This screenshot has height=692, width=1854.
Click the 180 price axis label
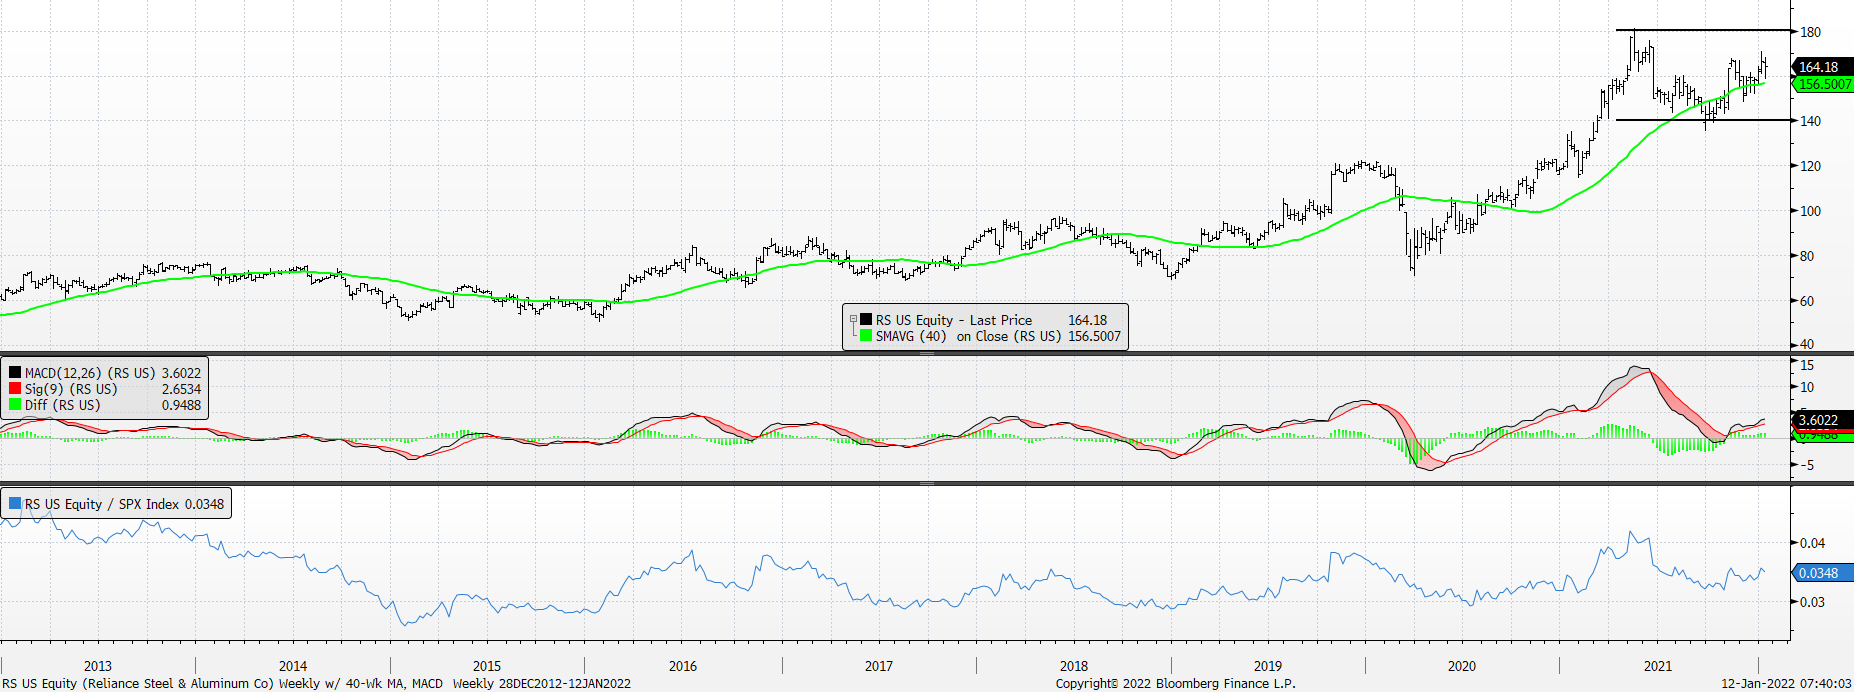click(1810, 32)
